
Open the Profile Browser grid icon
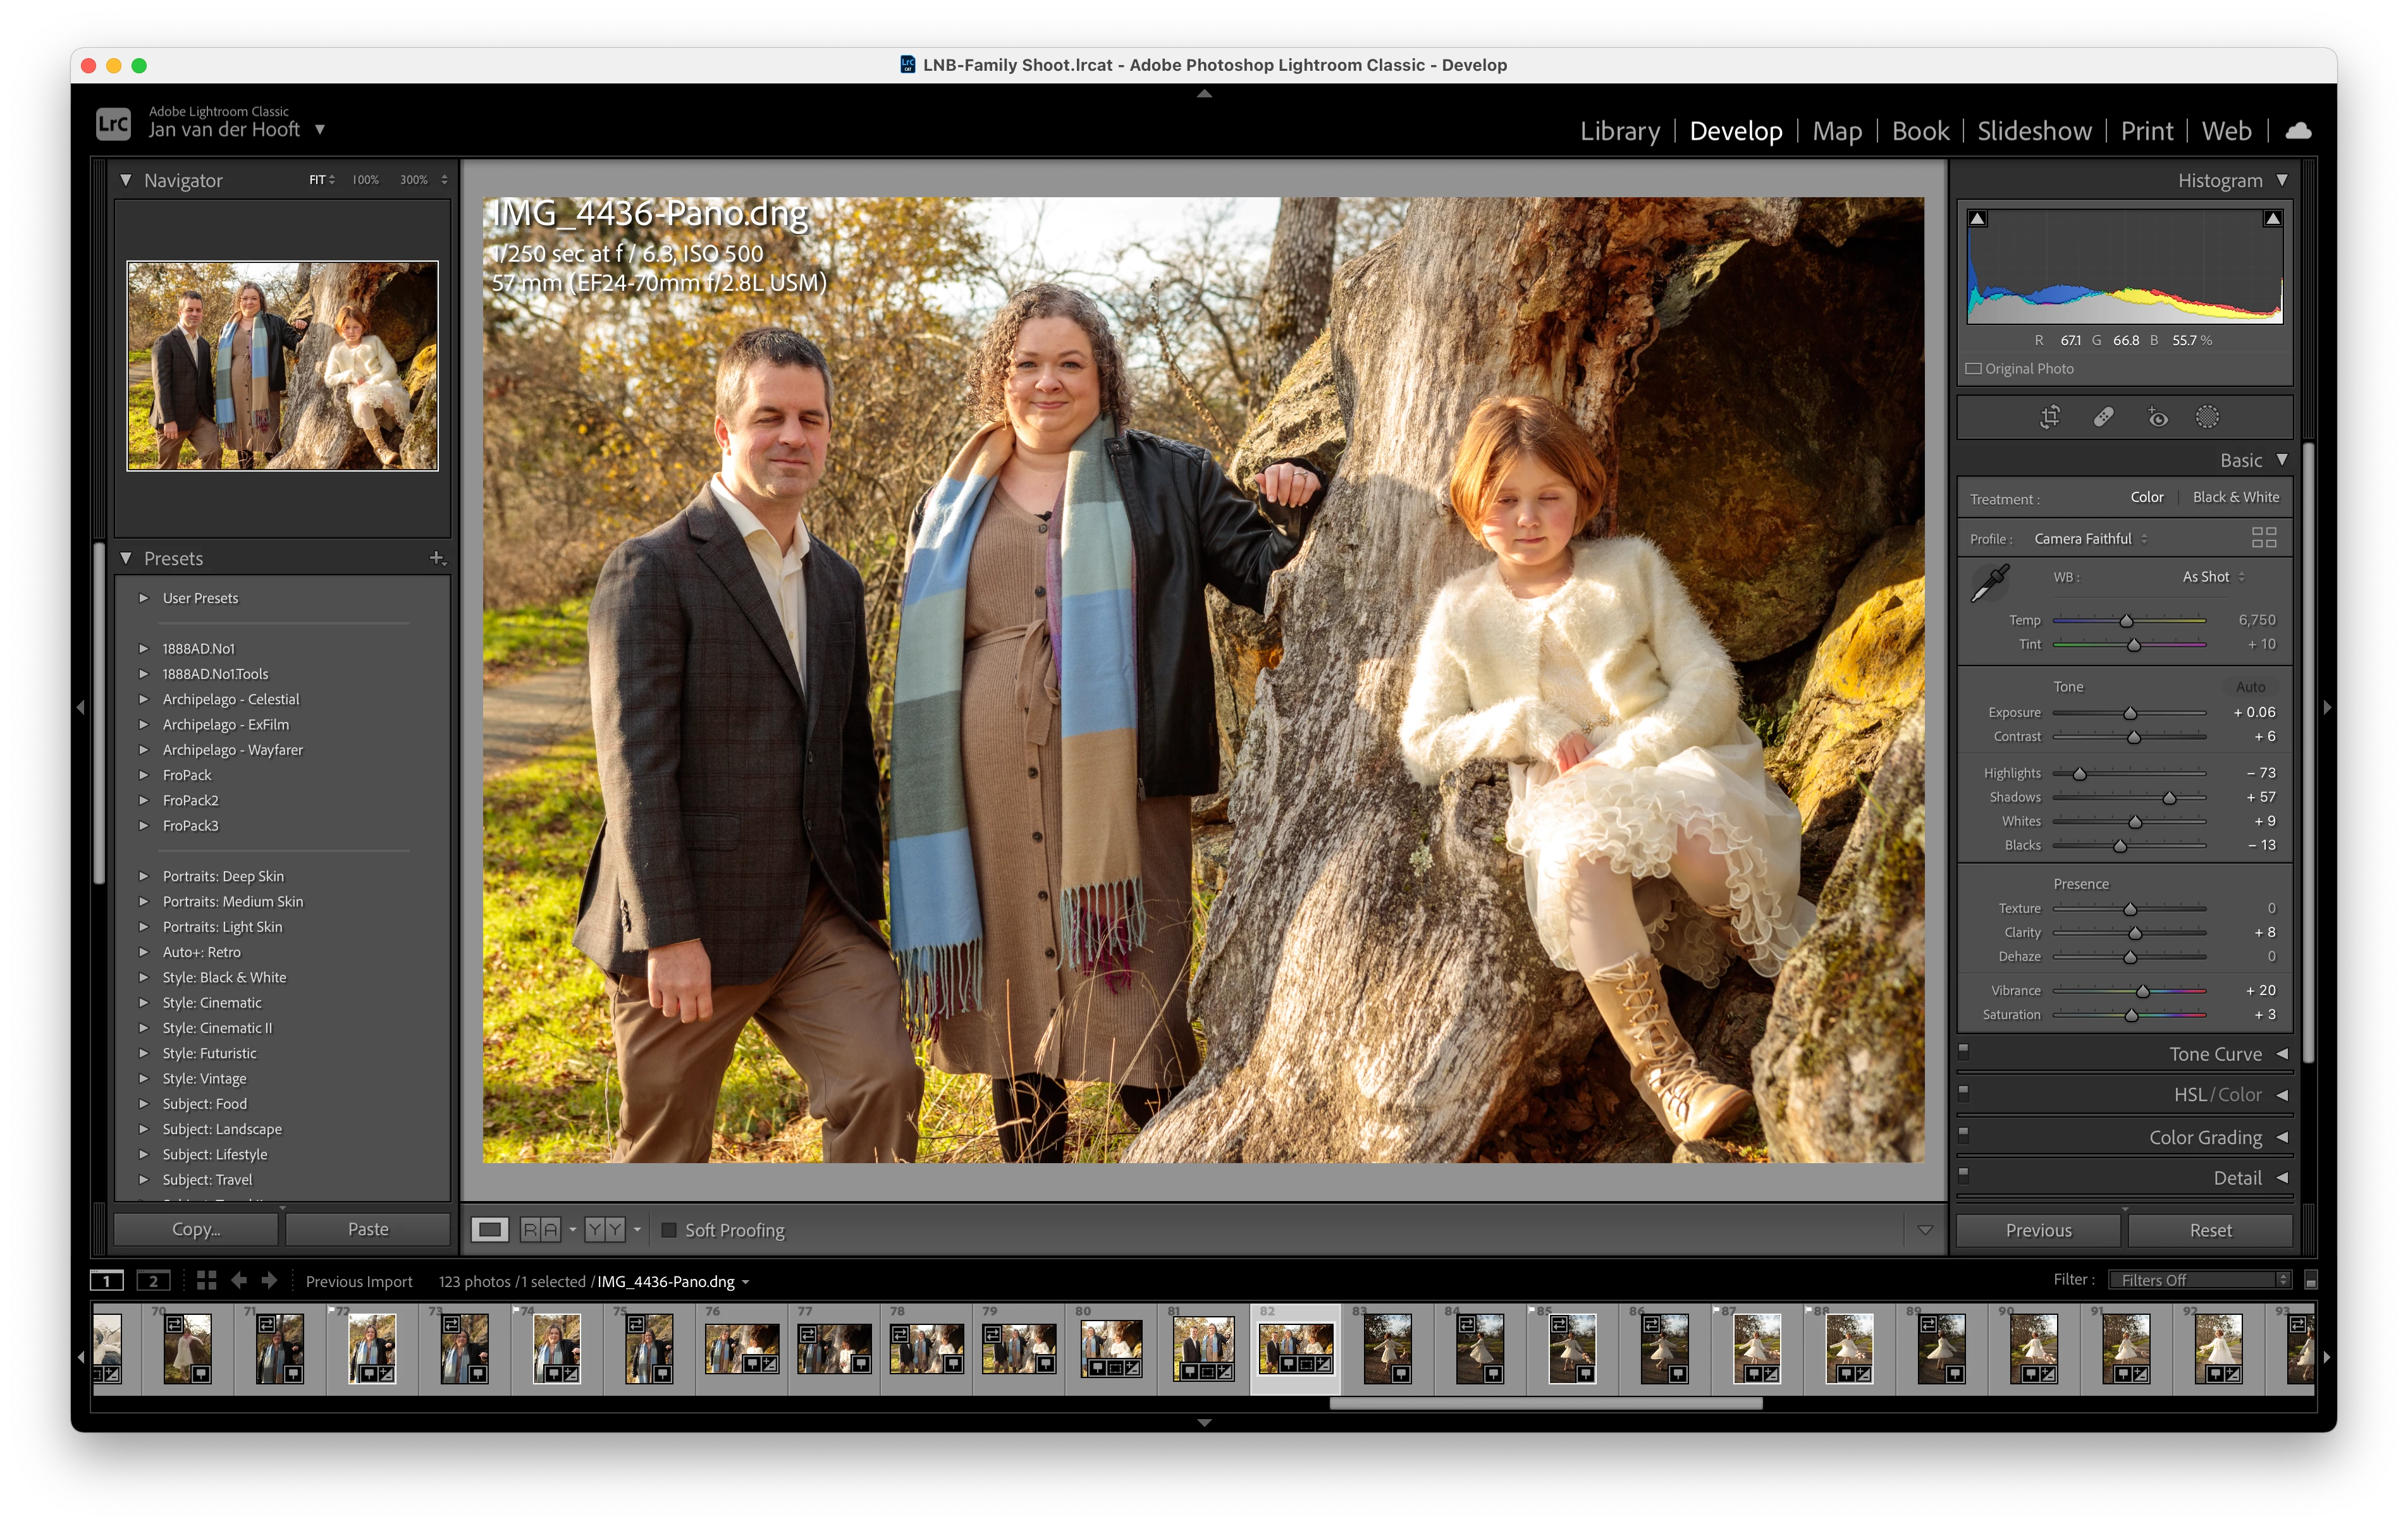pos(2263,538)
